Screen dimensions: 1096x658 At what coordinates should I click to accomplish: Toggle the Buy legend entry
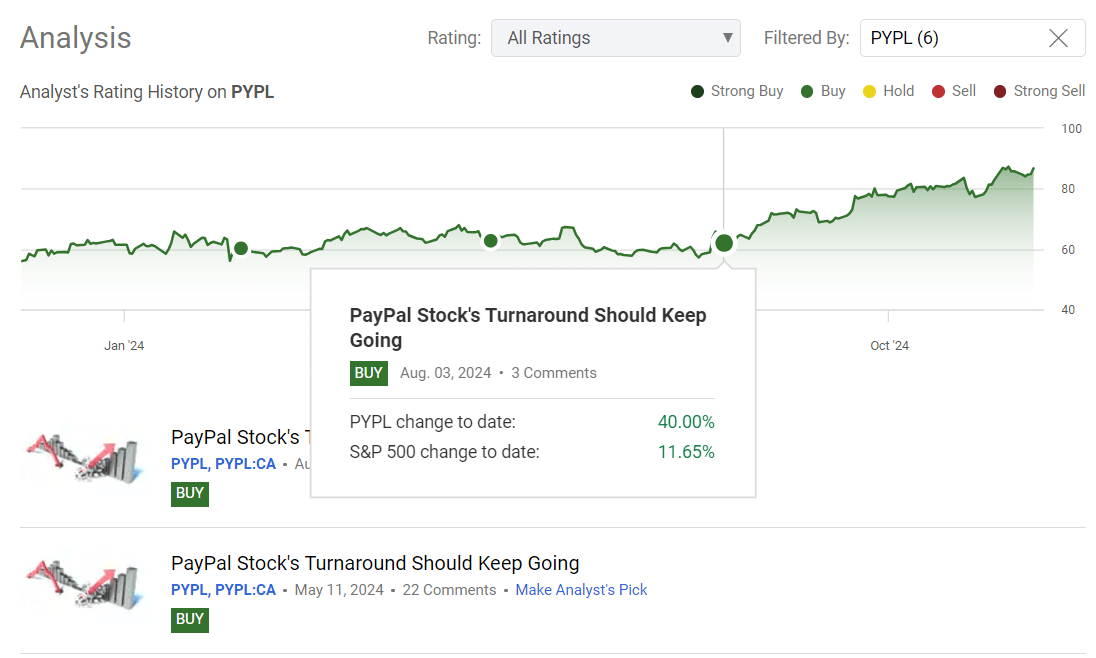(x=823, y=91)
